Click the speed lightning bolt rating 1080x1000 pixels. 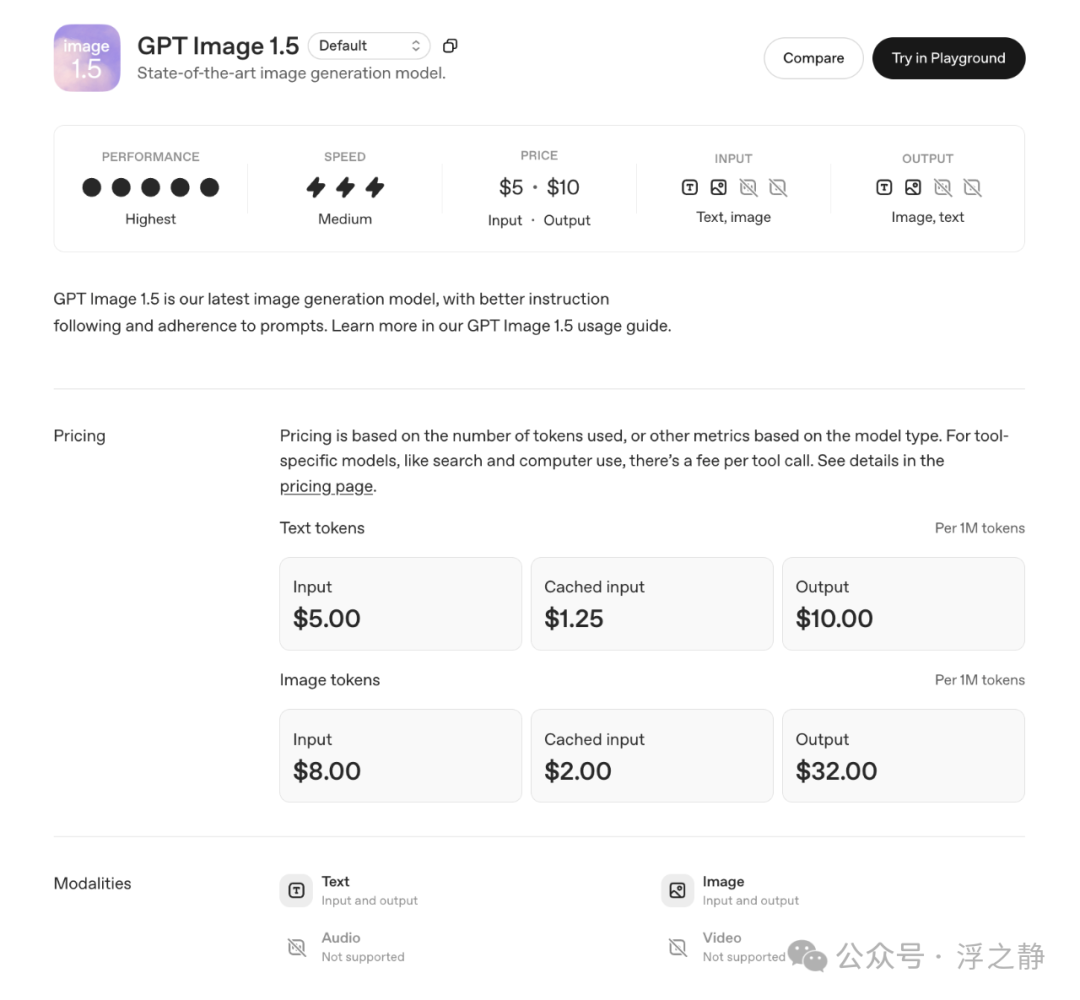(345, 187)
